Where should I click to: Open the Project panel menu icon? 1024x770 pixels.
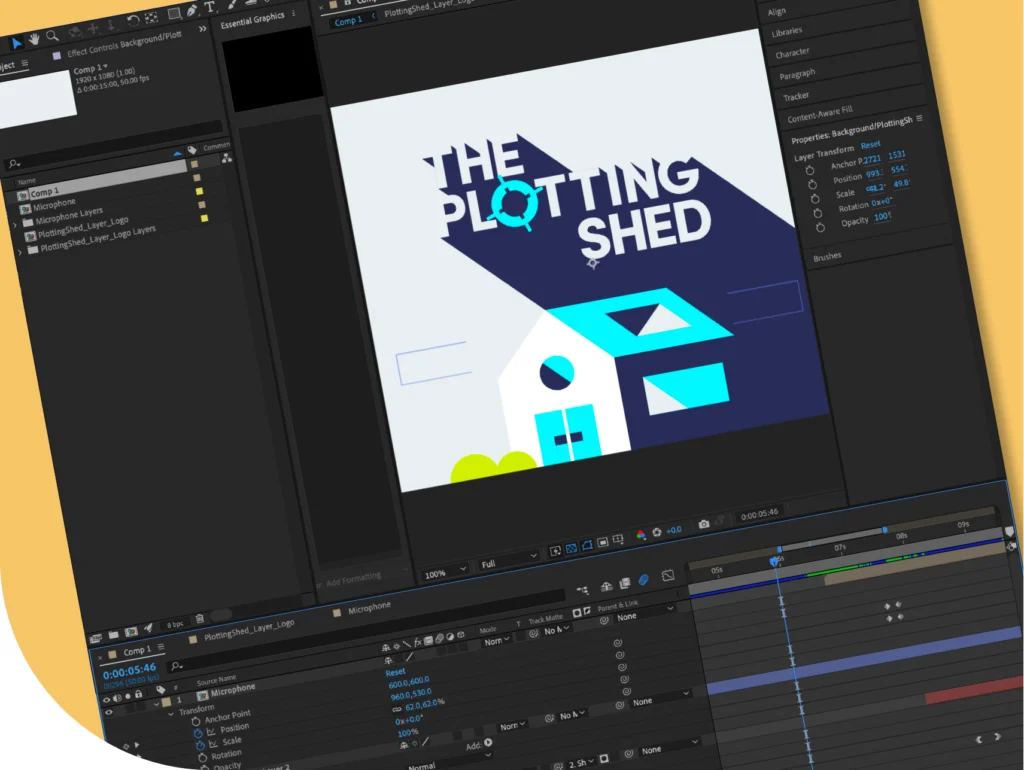pos(25,63)
